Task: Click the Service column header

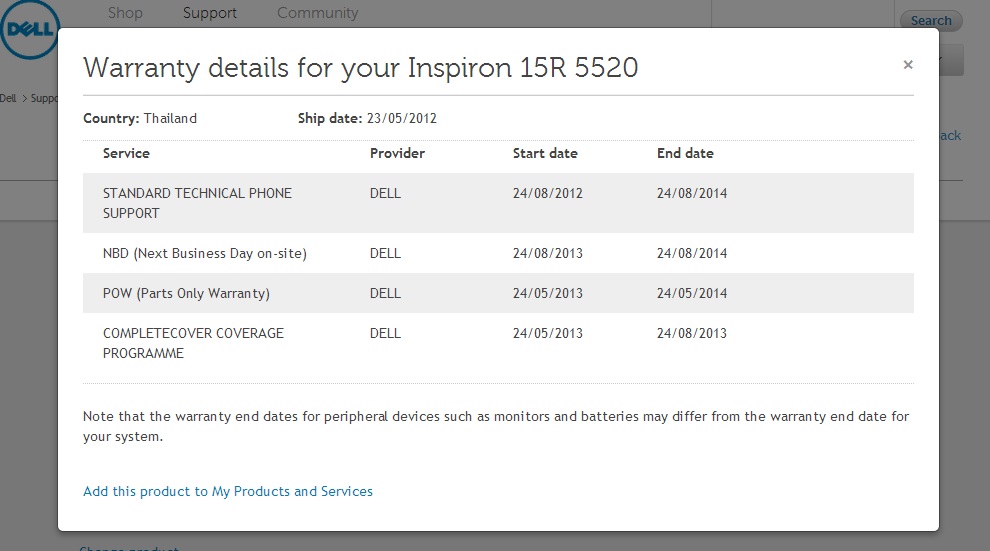Action: tap(126, 153)
